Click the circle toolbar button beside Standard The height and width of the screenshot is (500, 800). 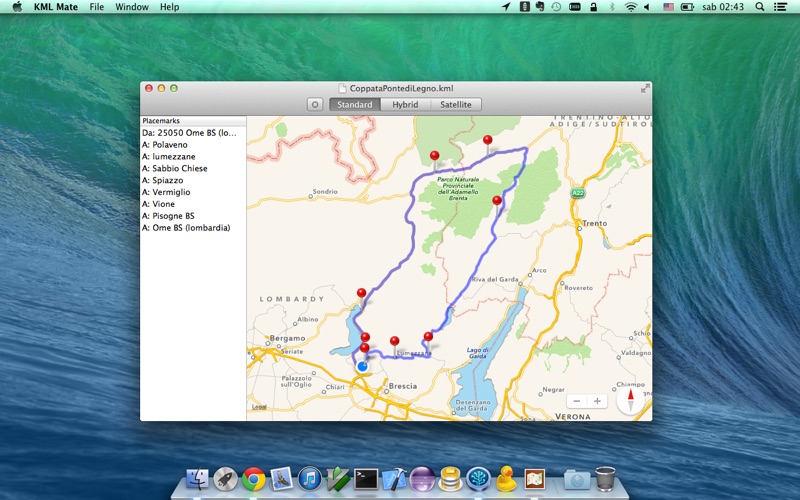(315, 105)
